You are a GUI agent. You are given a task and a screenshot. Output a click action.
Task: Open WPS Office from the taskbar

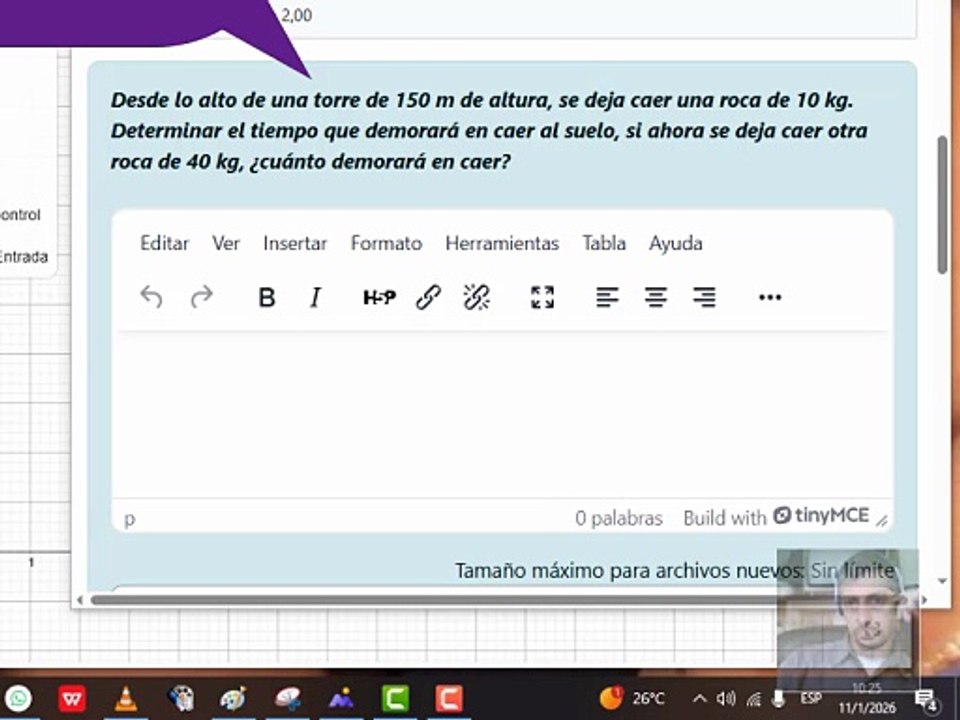[x=72, y=698]
